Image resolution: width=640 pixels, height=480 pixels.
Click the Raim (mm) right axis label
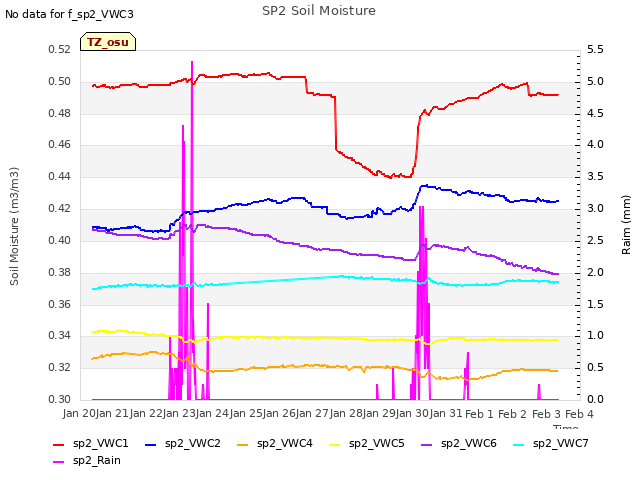pyautogui.click(x=626, y=225)
